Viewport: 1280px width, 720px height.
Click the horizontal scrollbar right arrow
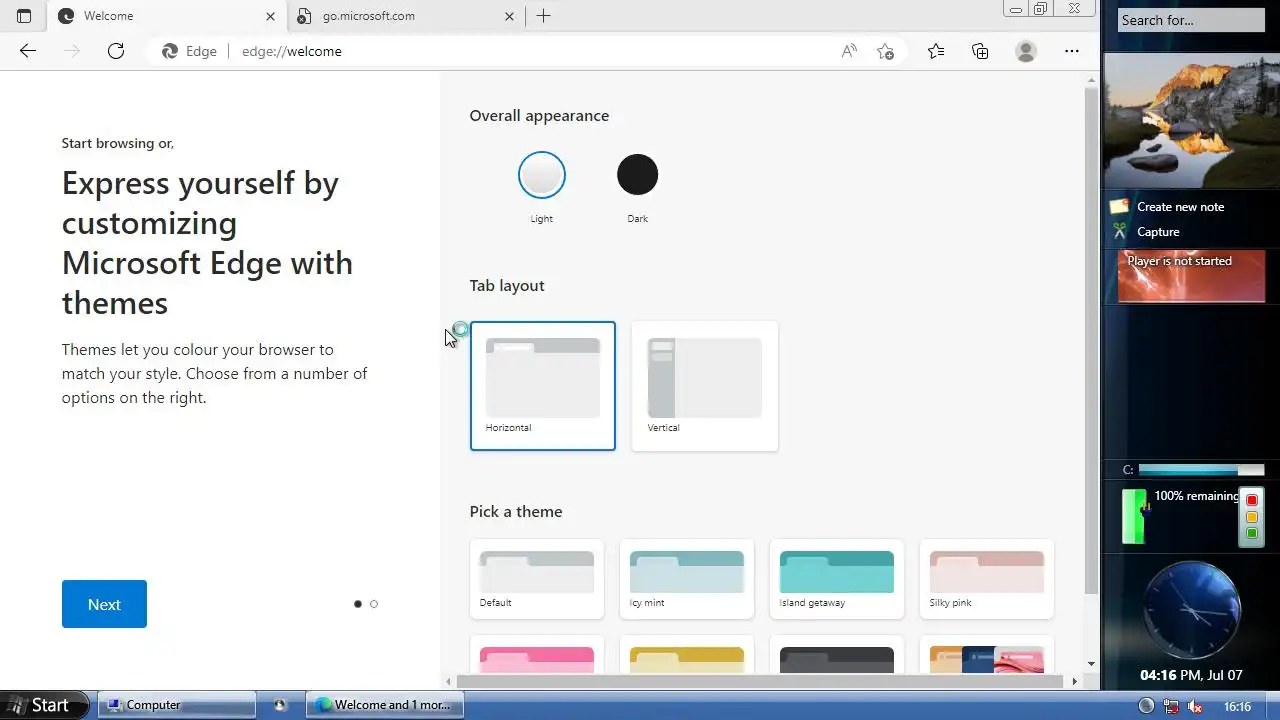tap(1074, 681)
